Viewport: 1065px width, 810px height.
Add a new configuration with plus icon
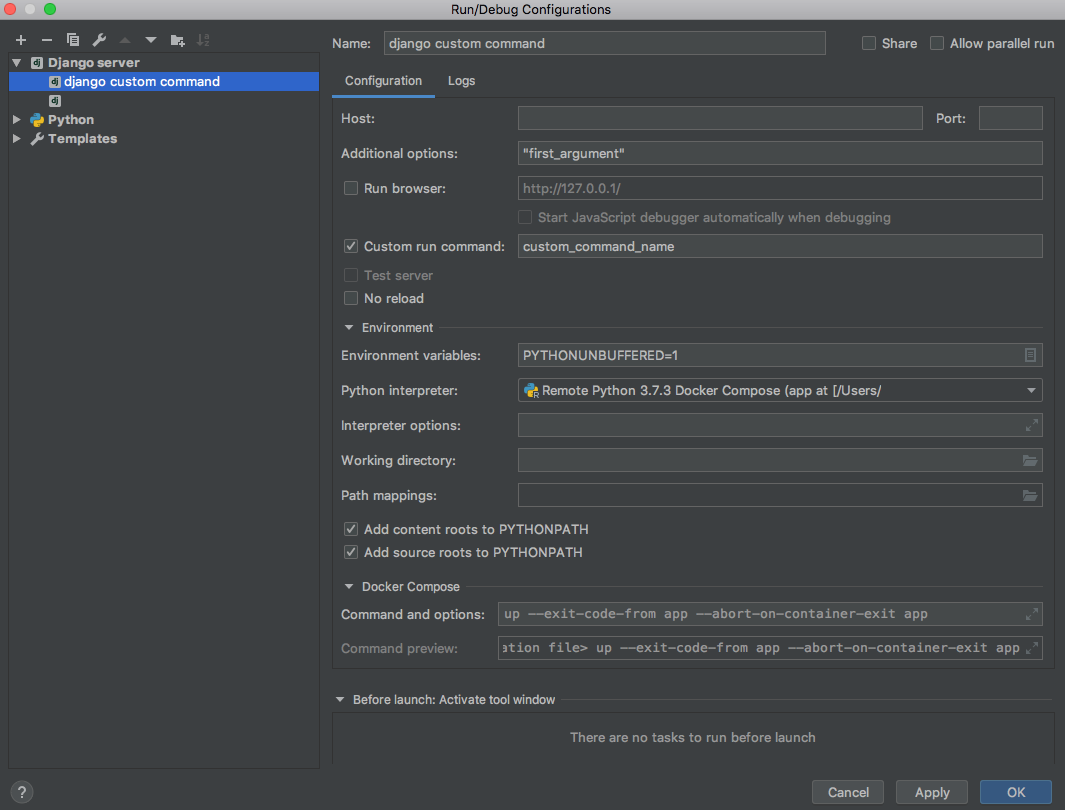[x=21, y=40]
